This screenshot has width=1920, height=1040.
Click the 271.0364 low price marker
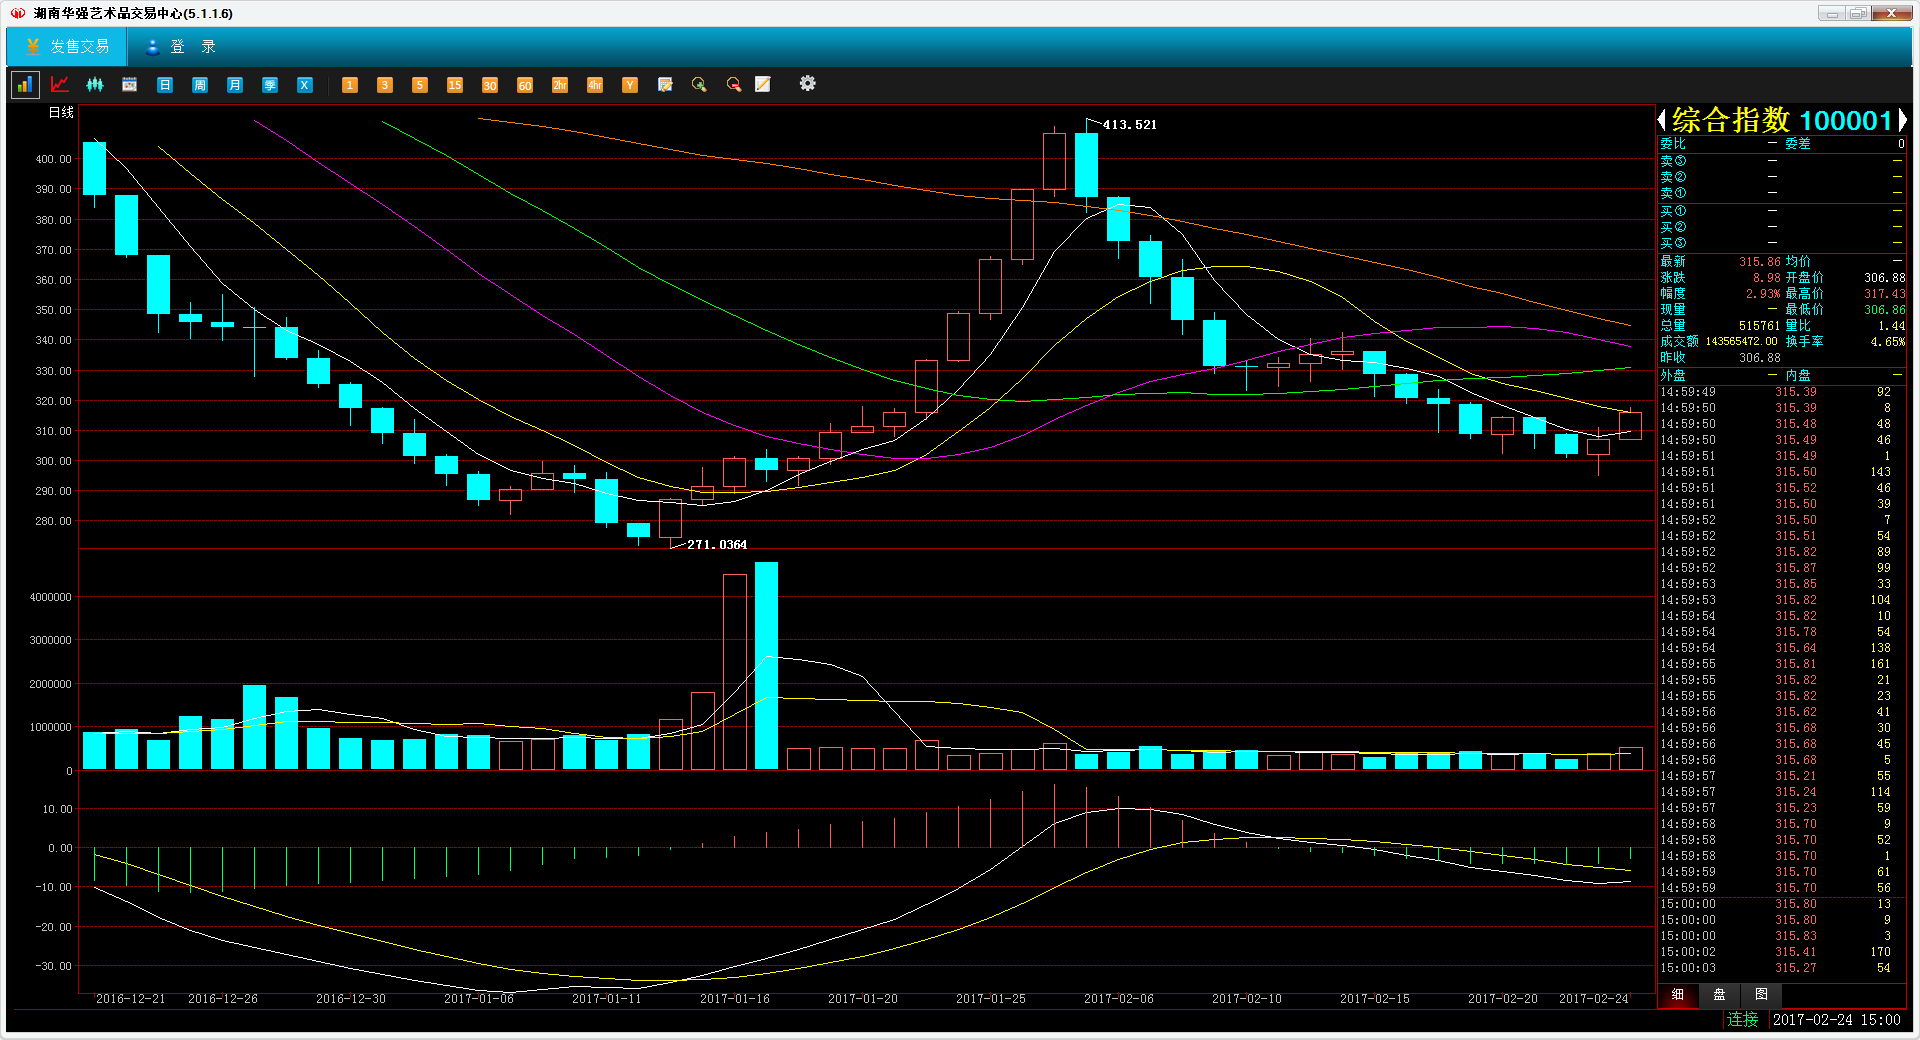pos(717,545)
